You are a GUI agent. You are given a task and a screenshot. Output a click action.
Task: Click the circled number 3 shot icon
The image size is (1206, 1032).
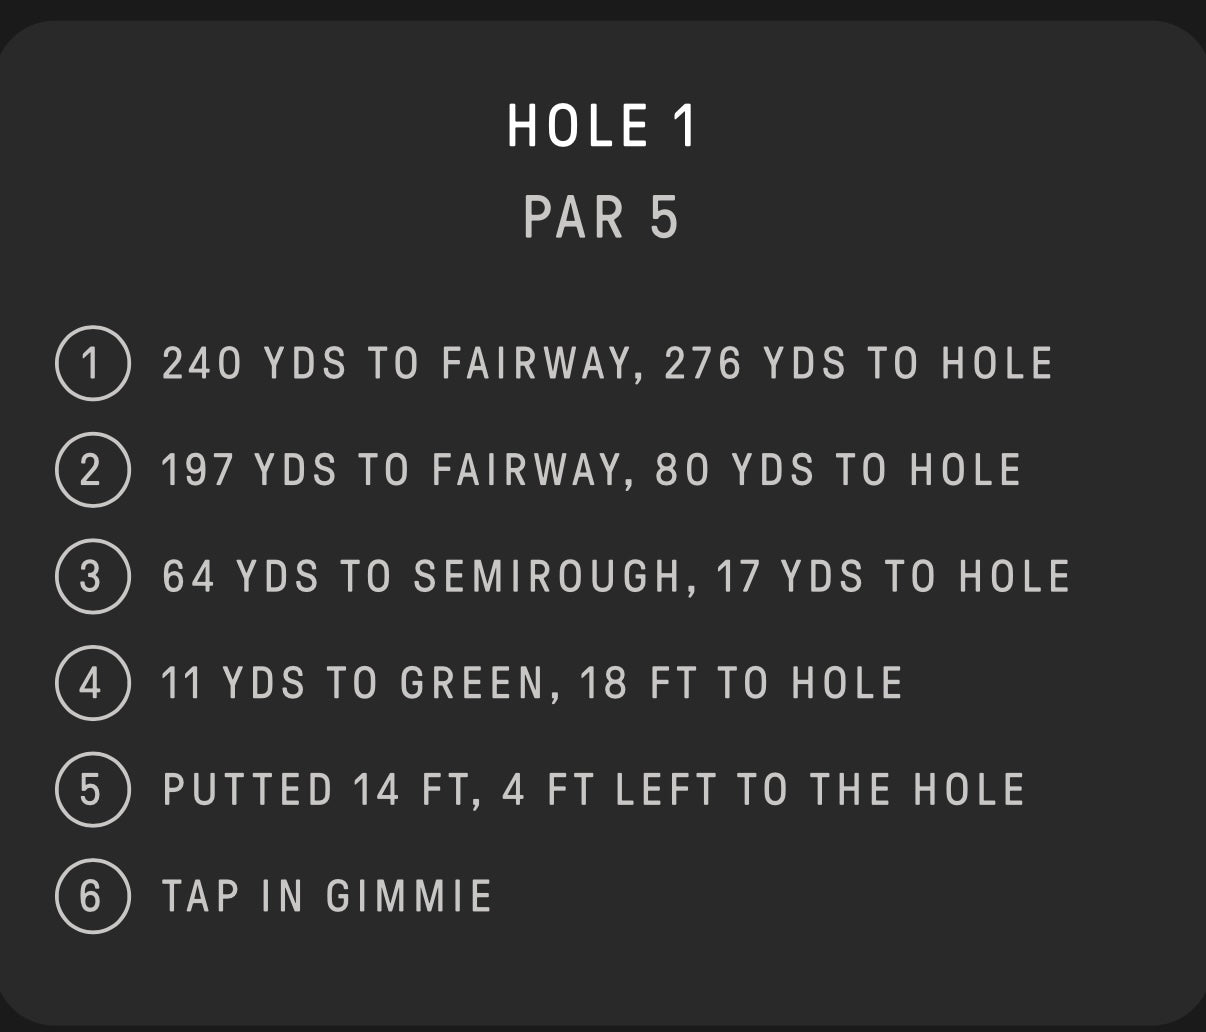pyautogui.click(x=92, y=576)
